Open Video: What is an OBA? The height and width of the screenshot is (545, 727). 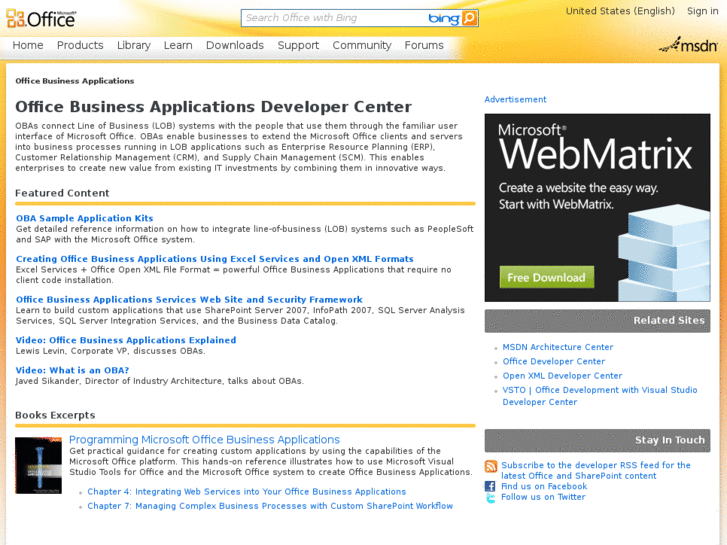tap(72, 370)
